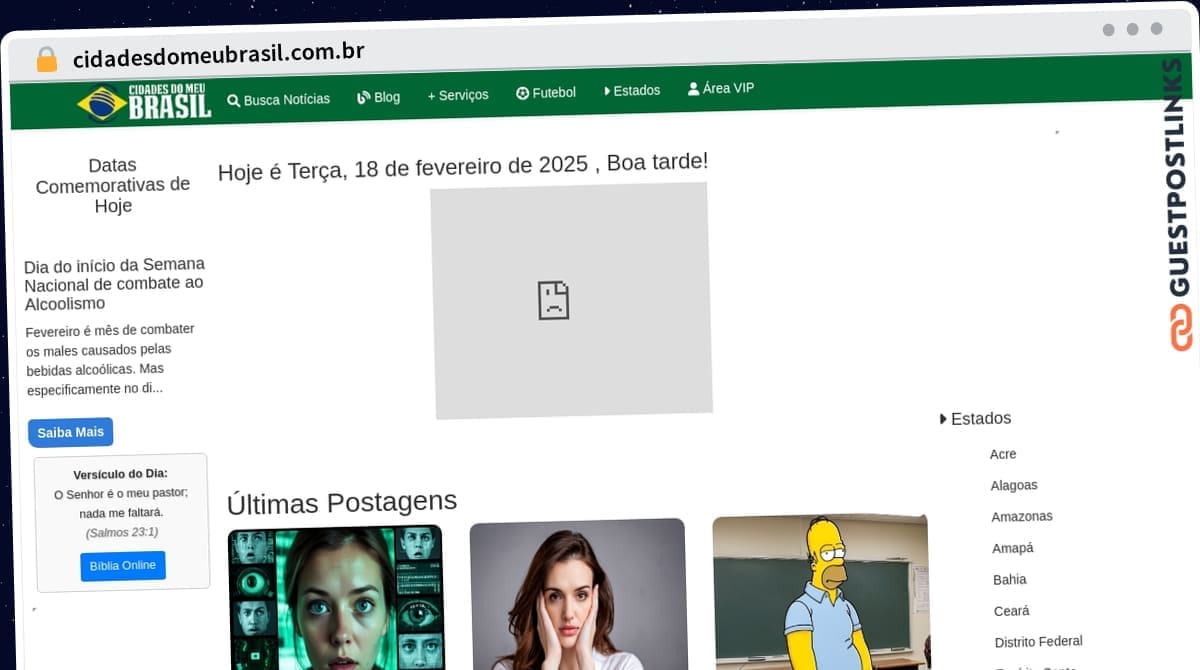Select Ceará in the states list

[x=1012, y=610]
